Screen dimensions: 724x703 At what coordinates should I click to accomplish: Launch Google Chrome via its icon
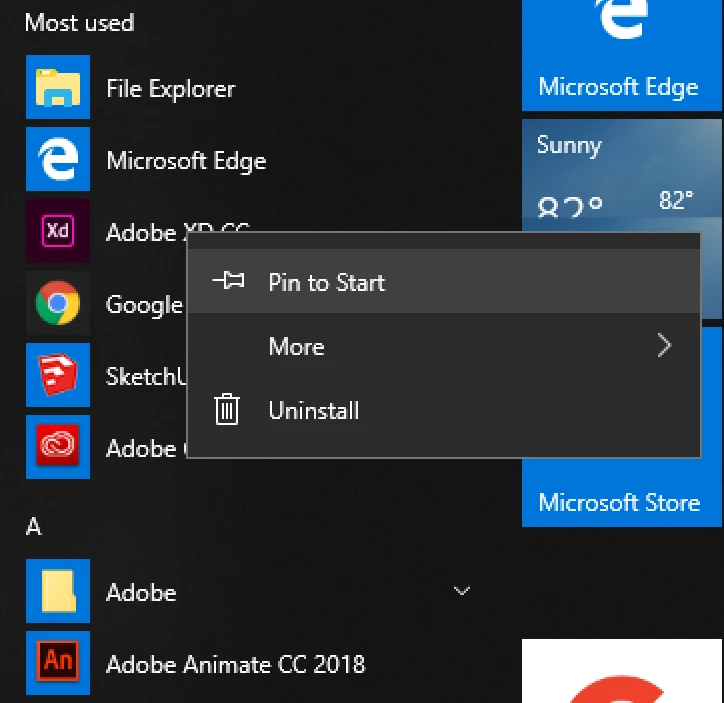pos(58,303)
